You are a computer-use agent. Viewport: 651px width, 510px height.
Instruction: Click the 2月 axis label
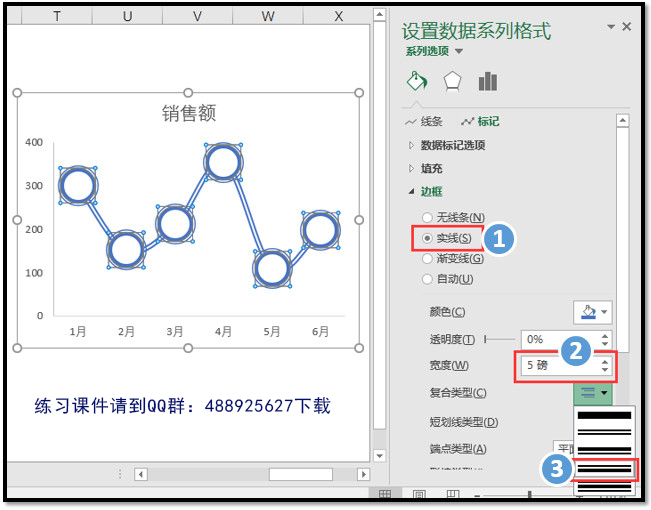(126, 331)
